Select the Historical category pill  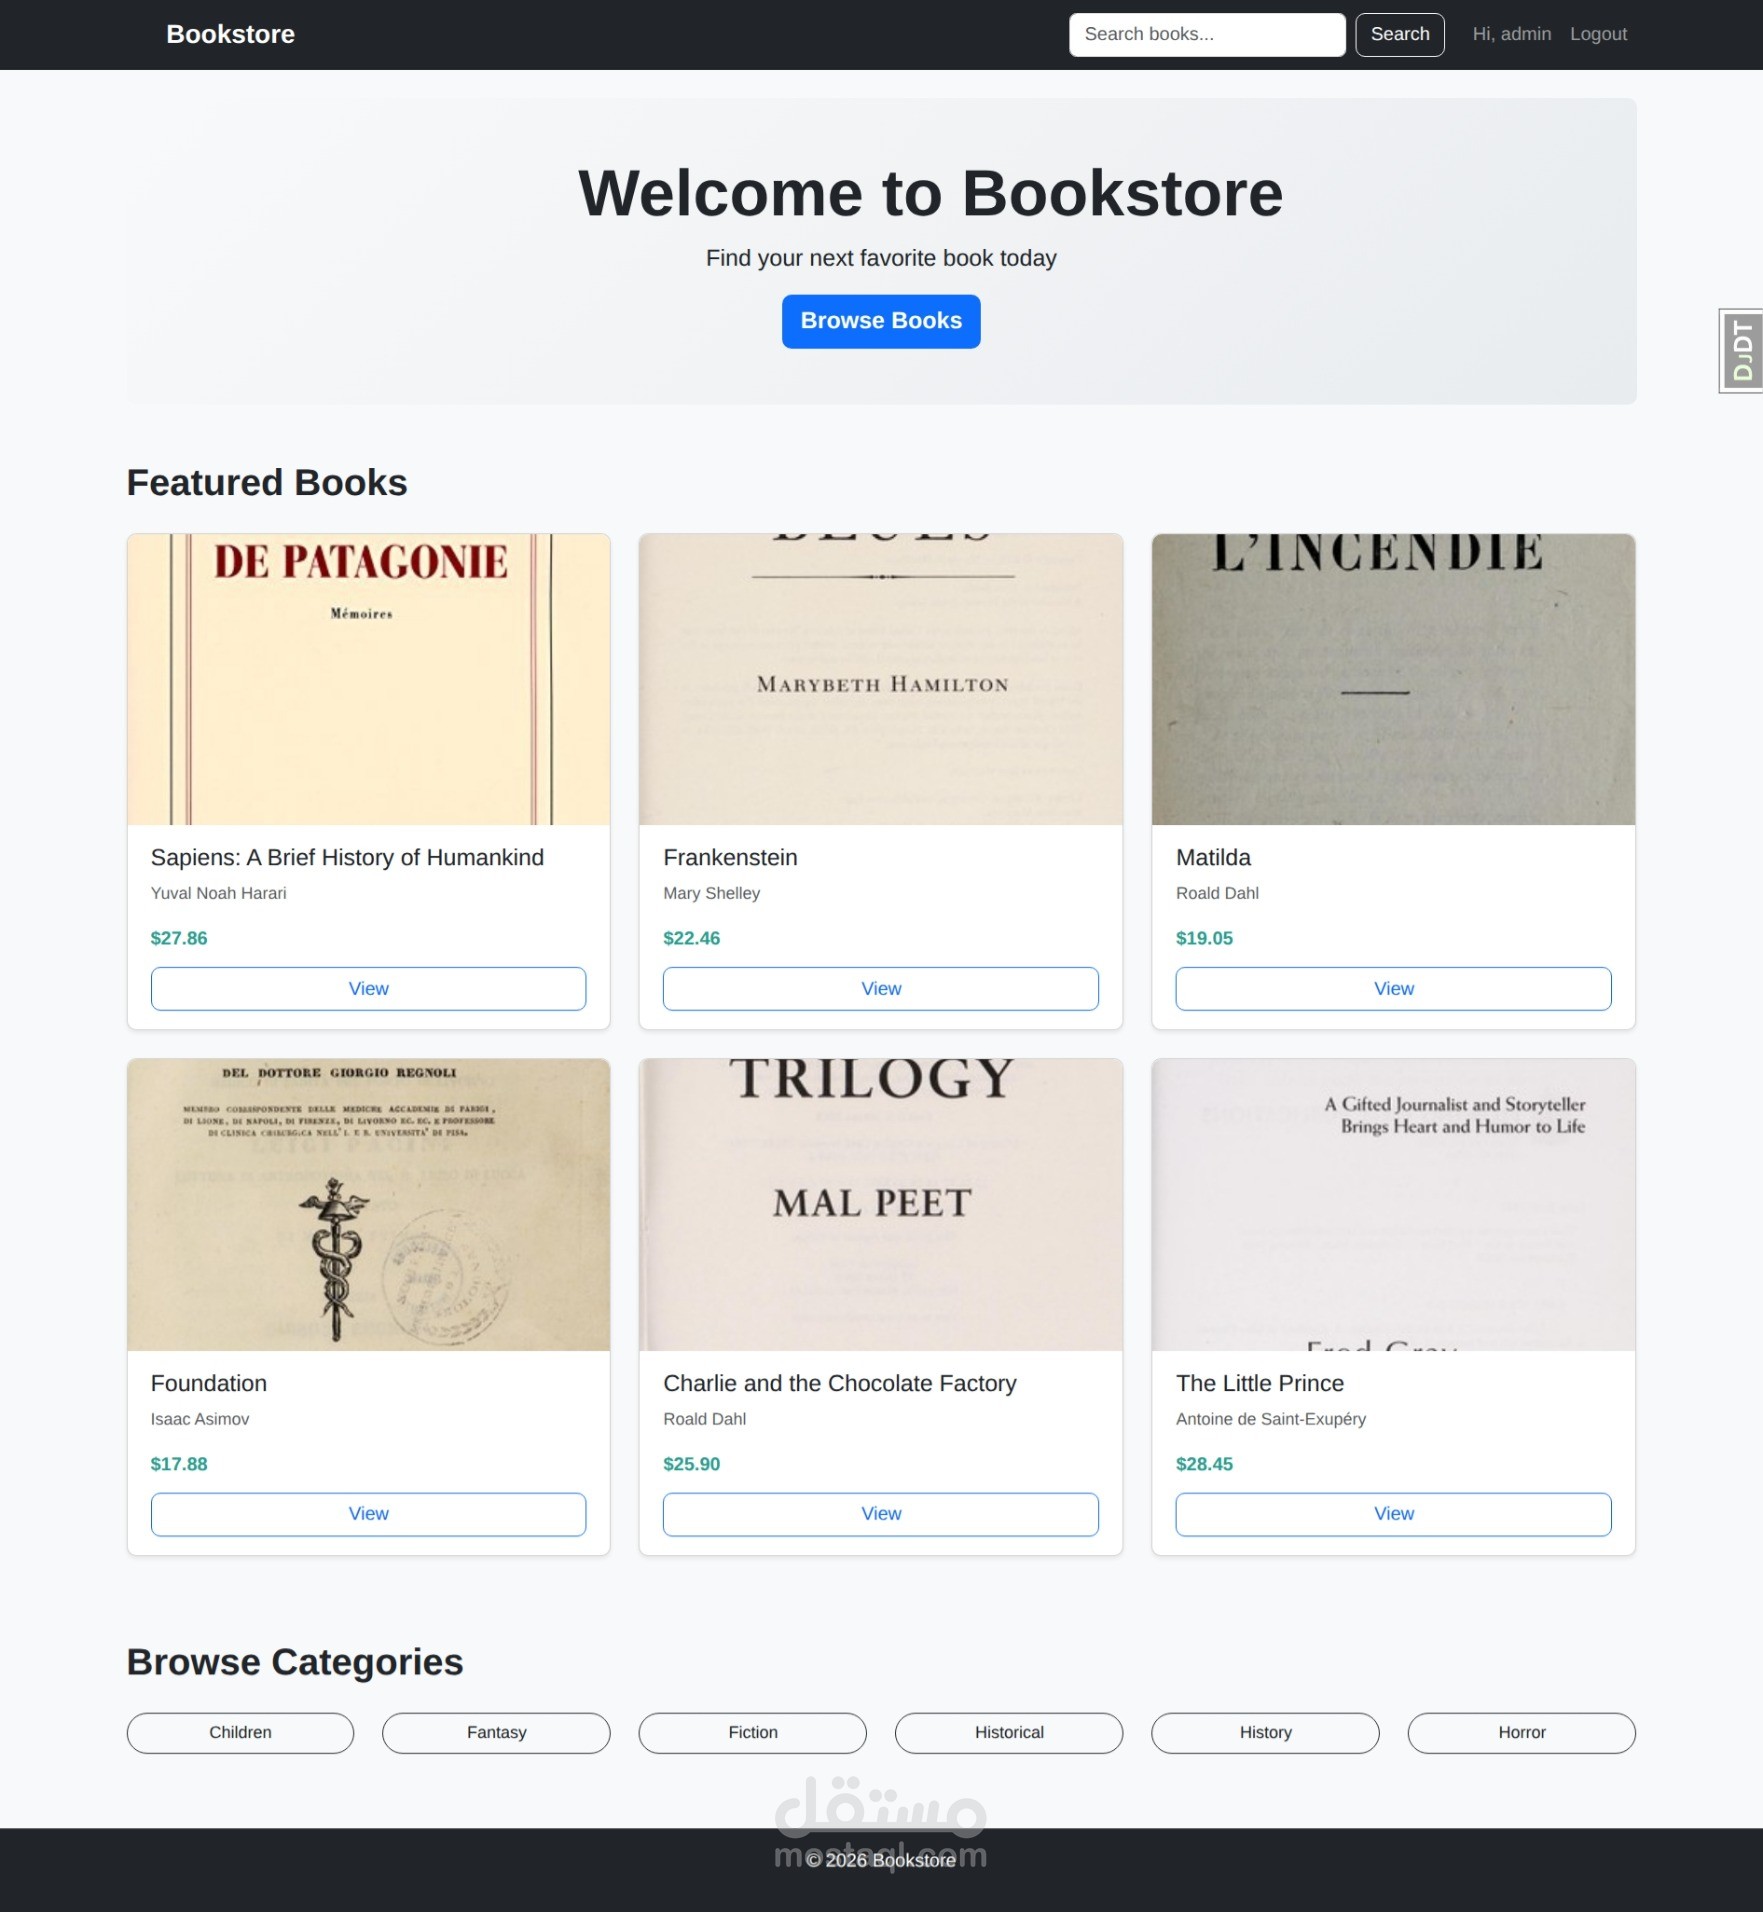(1009, 1733)
